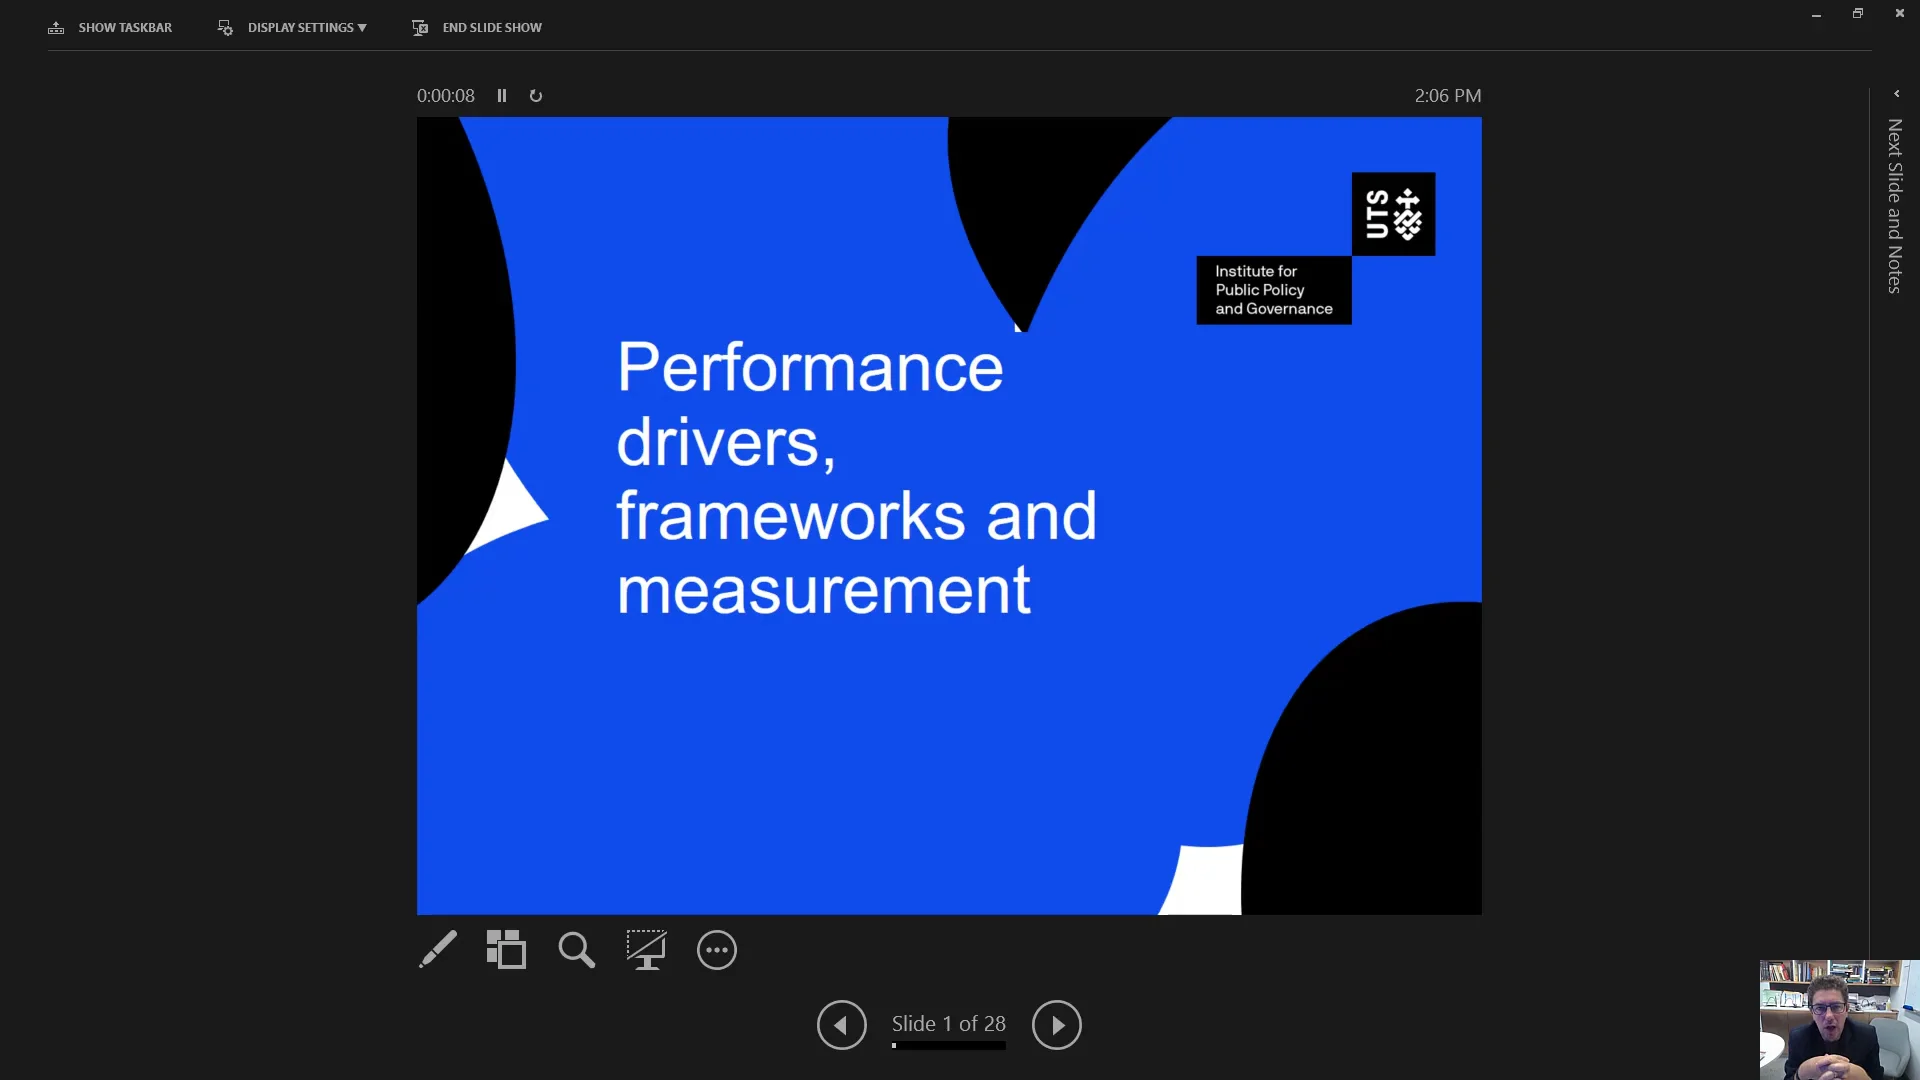
Task: Select the Zoom into slide tool
Action: coord(576,950)
